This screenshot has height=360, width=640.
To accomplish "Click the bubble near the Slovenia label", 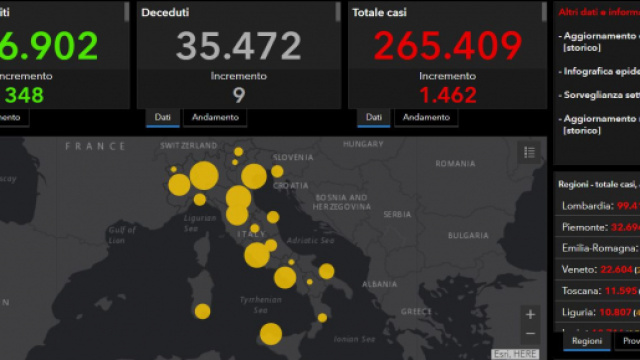I will point(277,171).
